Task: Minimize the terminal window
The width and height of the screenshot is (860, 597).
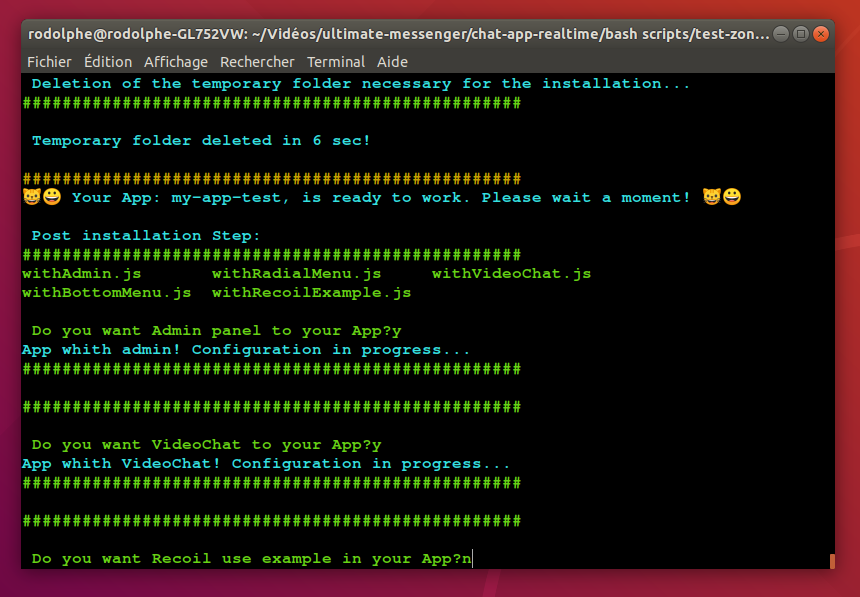Action: click(x=781, y=33)
